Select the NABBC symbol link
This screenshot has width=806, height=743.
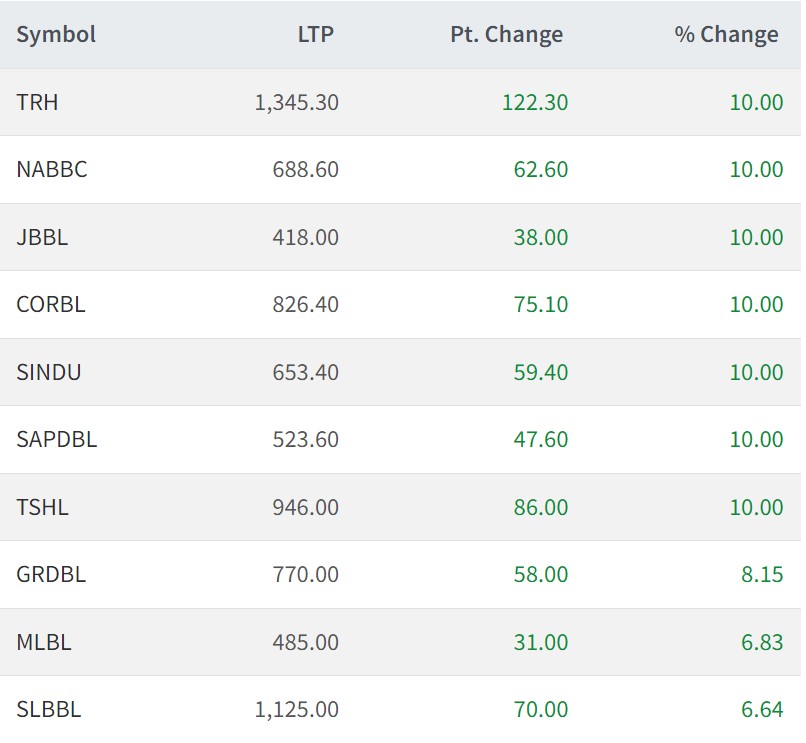(52, 170)
